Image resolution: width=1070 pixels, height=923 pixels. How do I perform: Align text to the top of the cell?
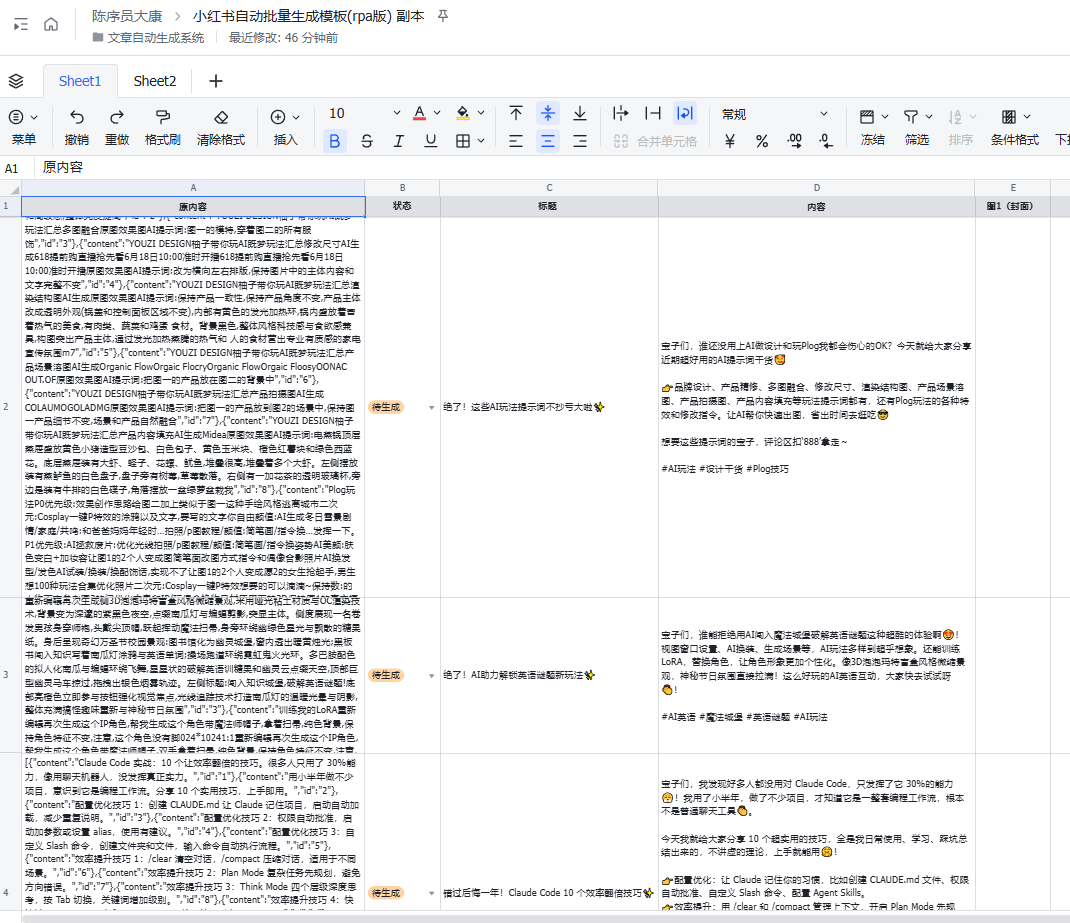tap(516, 113)
